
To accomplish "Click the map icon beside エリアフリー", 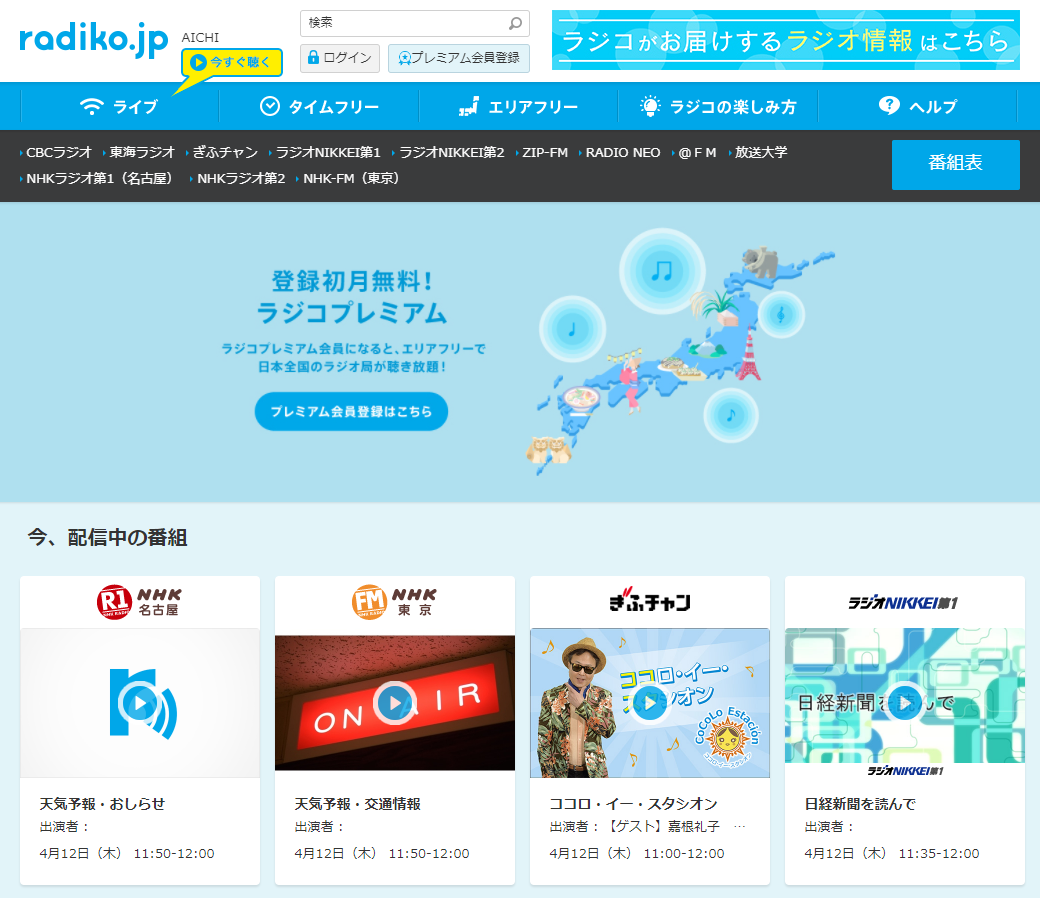I will tap(469, 106).
